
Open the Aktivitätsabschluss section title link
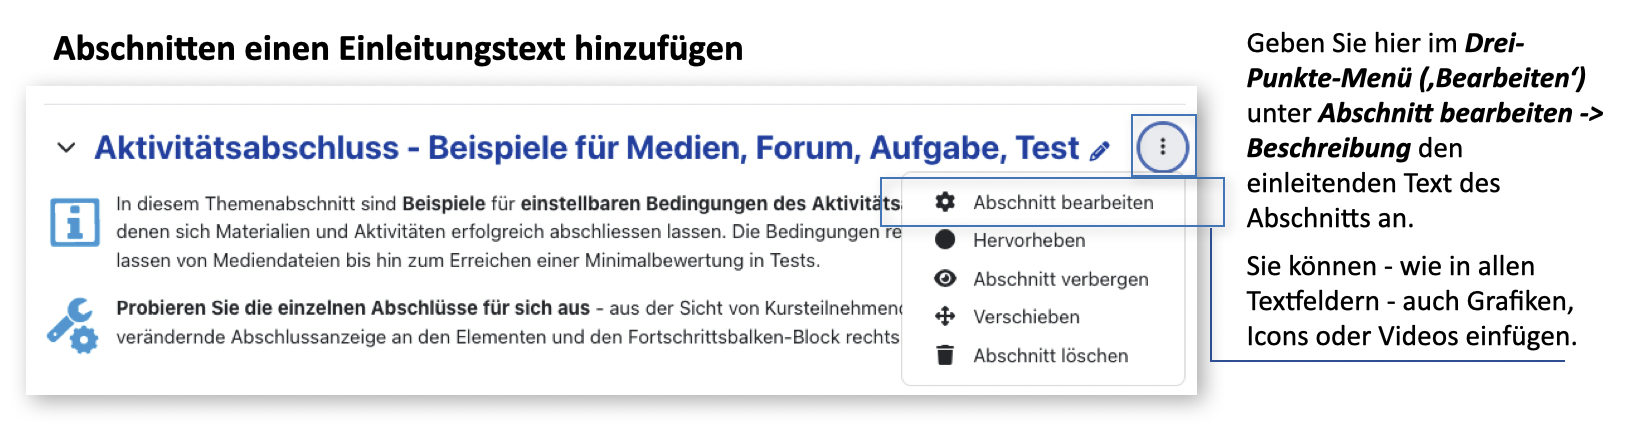(x=586, y=148)
